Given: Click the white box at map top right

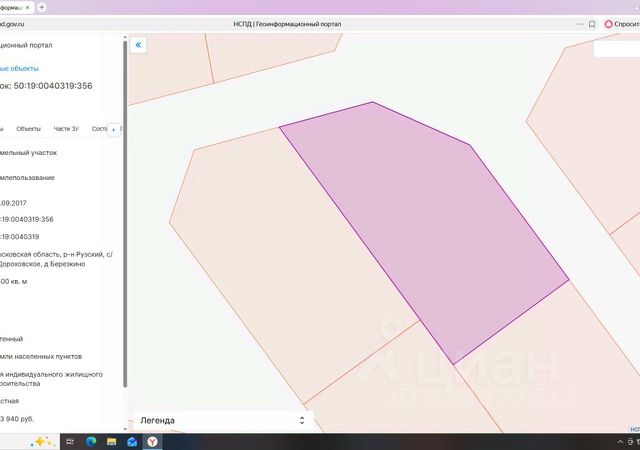Looking at the screenshot, I should 616,49.
